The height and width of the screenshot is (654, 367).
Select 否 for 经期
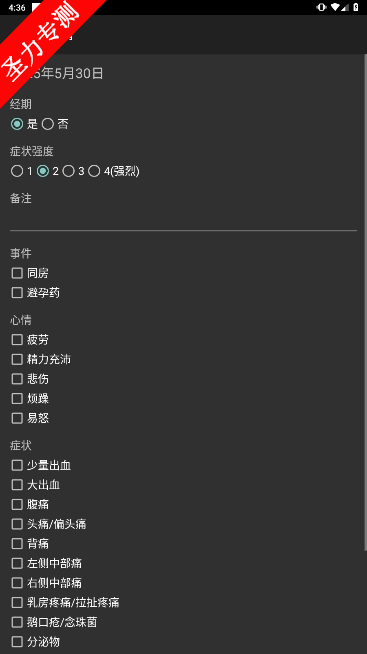[55, 124]
